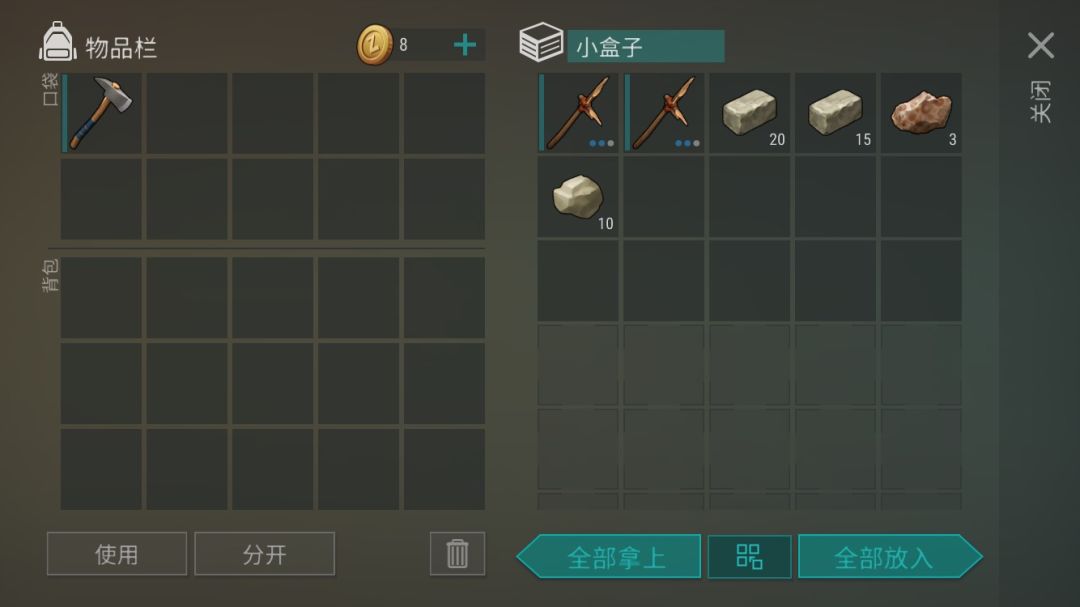Click the backpack icon beside 物品栏

pos(58,42)
